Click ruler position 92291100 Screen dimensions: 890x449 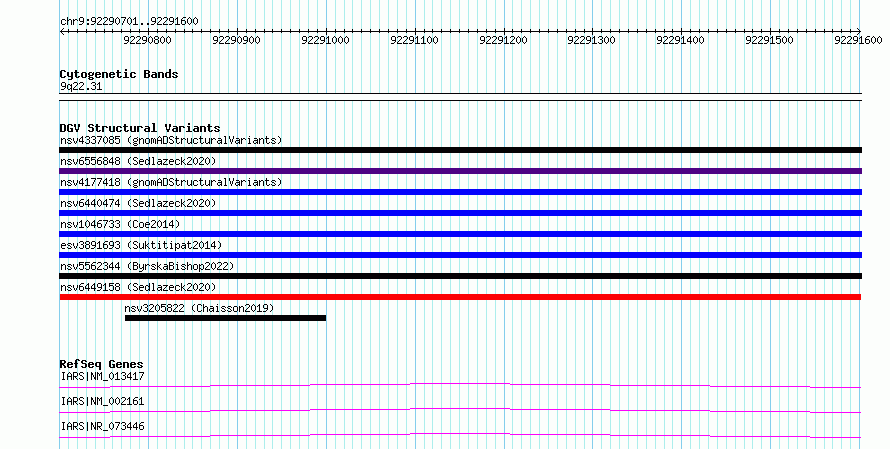[x=414, y=40]
